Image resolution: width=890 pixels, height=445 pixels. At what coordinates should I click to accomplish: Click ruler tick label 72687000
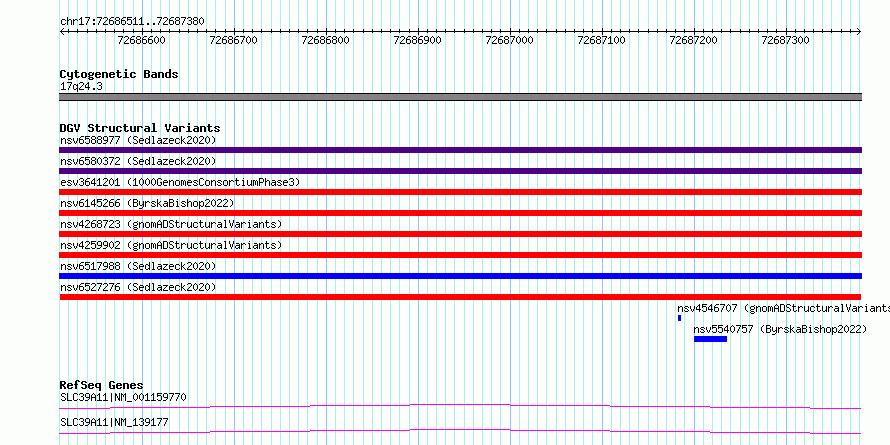coord(510,40)
